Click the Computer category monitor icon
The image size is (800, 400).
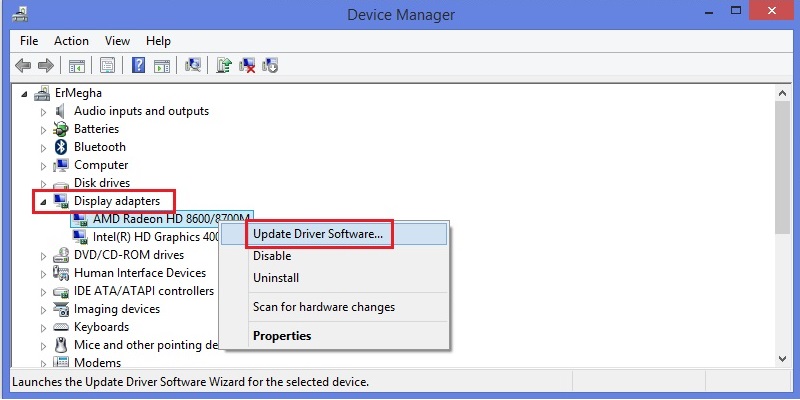tap(61, 165)
